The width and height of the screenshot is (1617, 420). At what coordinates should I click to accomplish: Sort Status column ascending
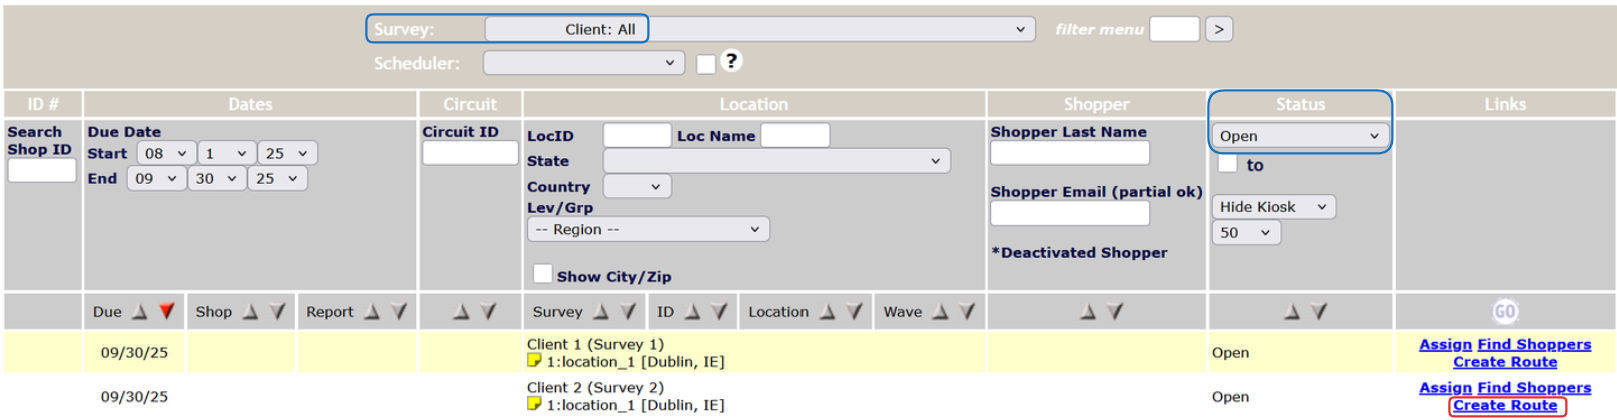click(1292, 312)
